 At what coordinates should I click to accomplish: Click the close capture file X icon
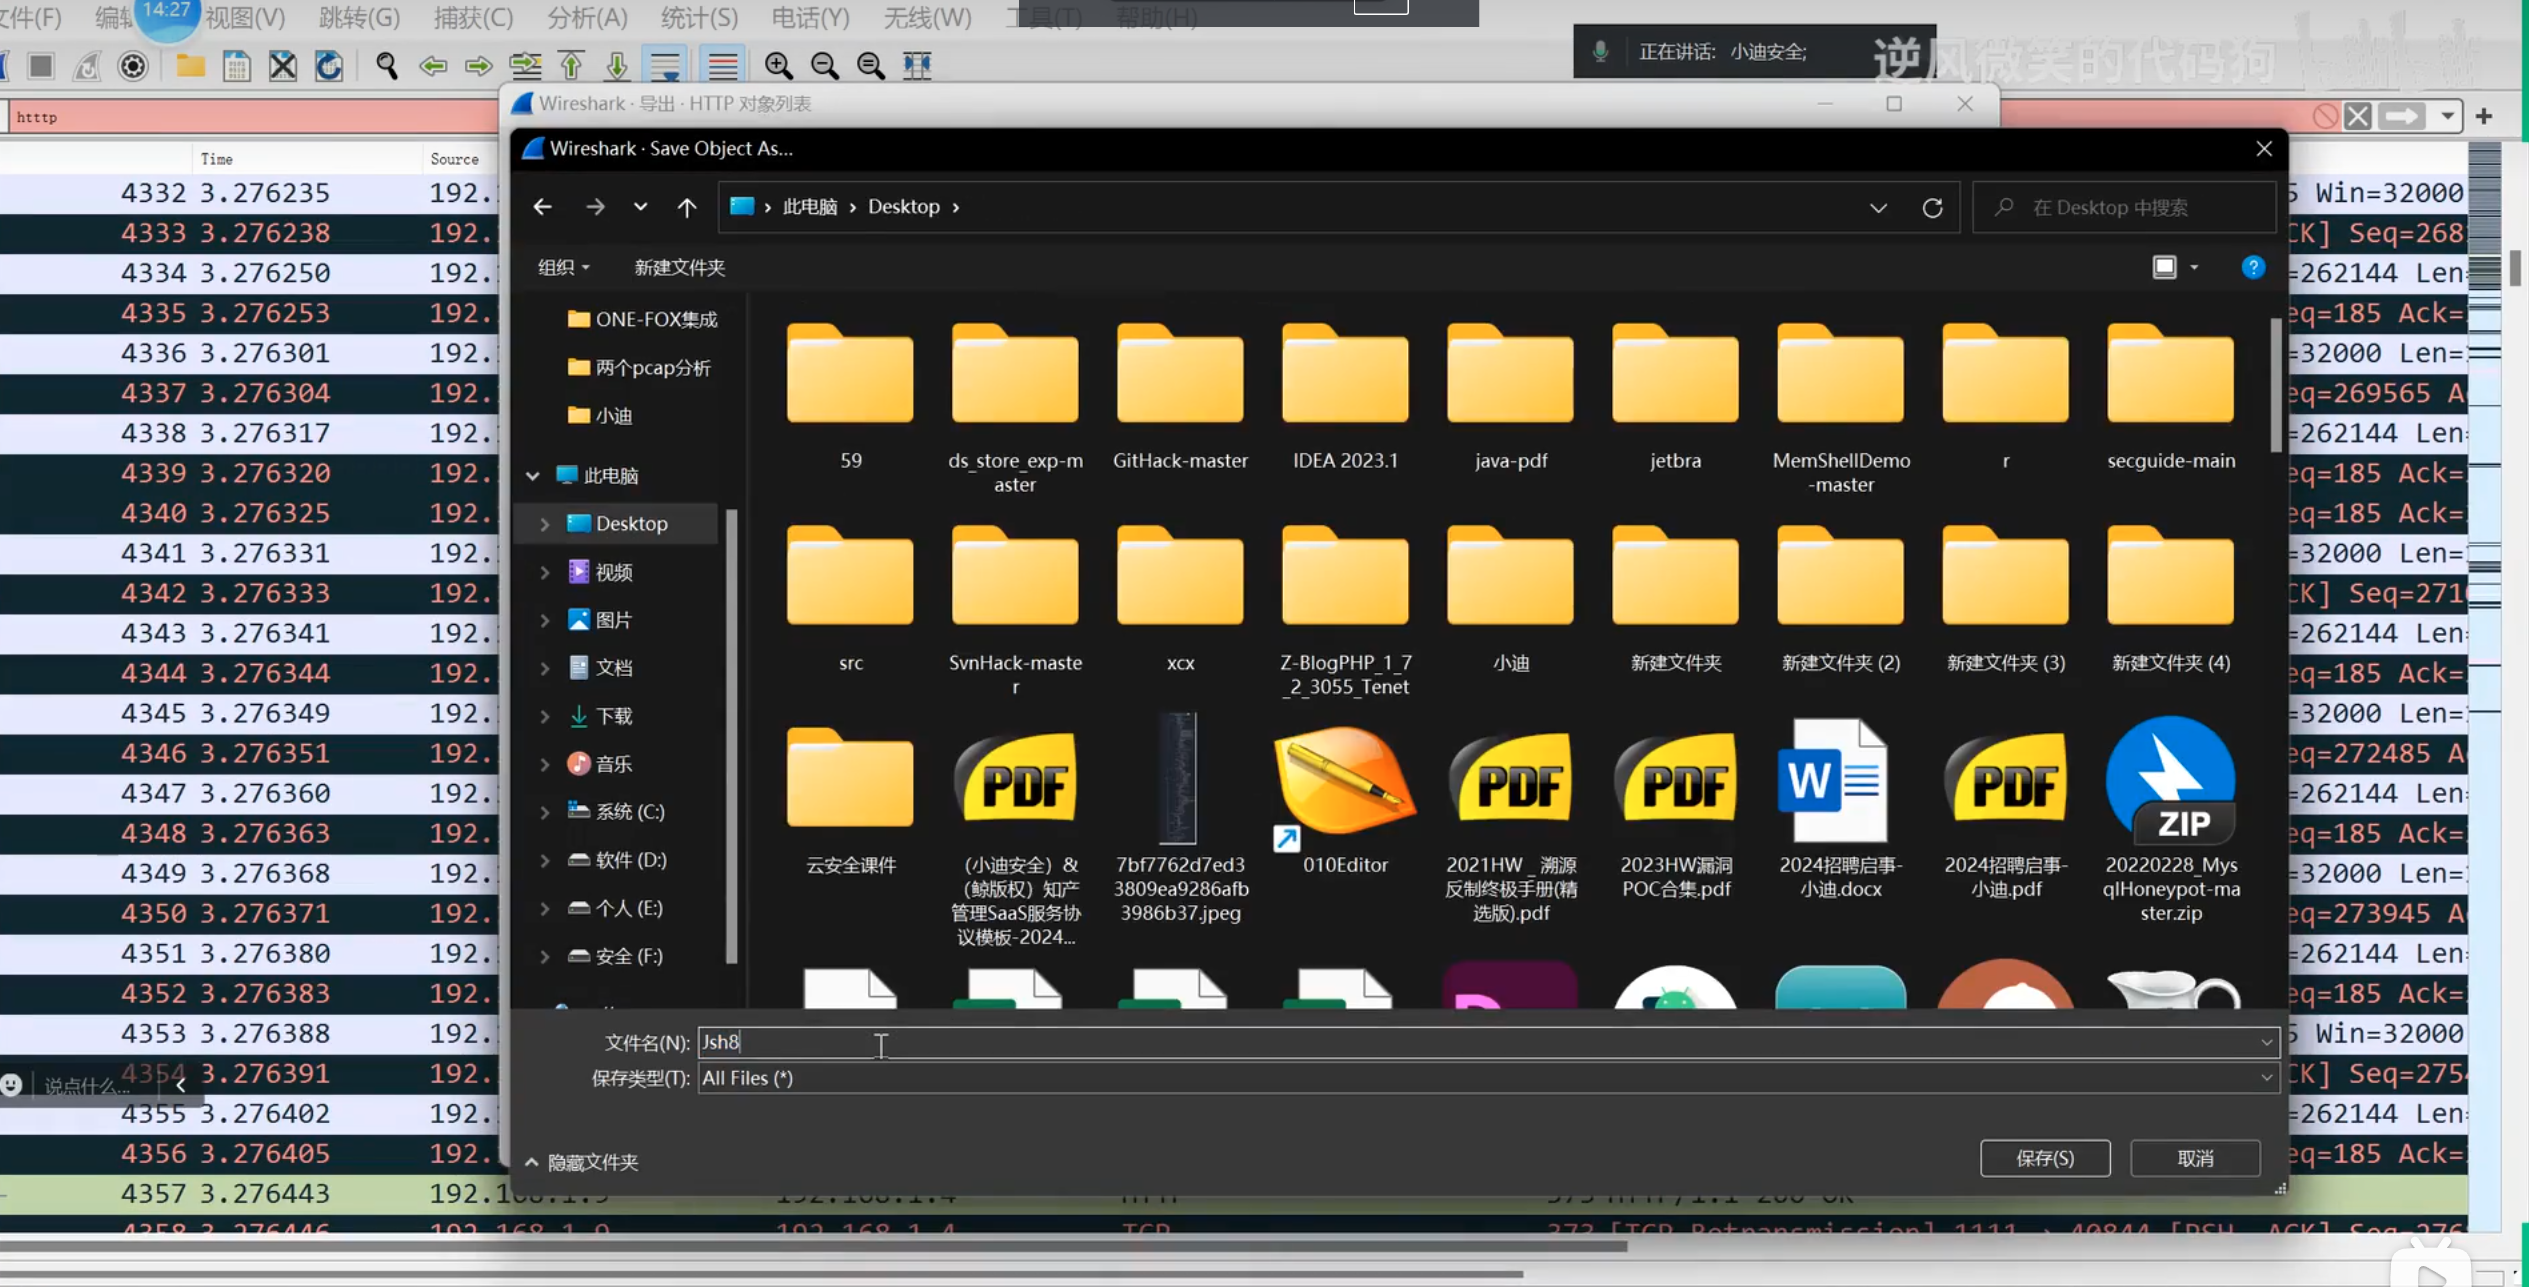pyautogui.click(x=283, y=65)
